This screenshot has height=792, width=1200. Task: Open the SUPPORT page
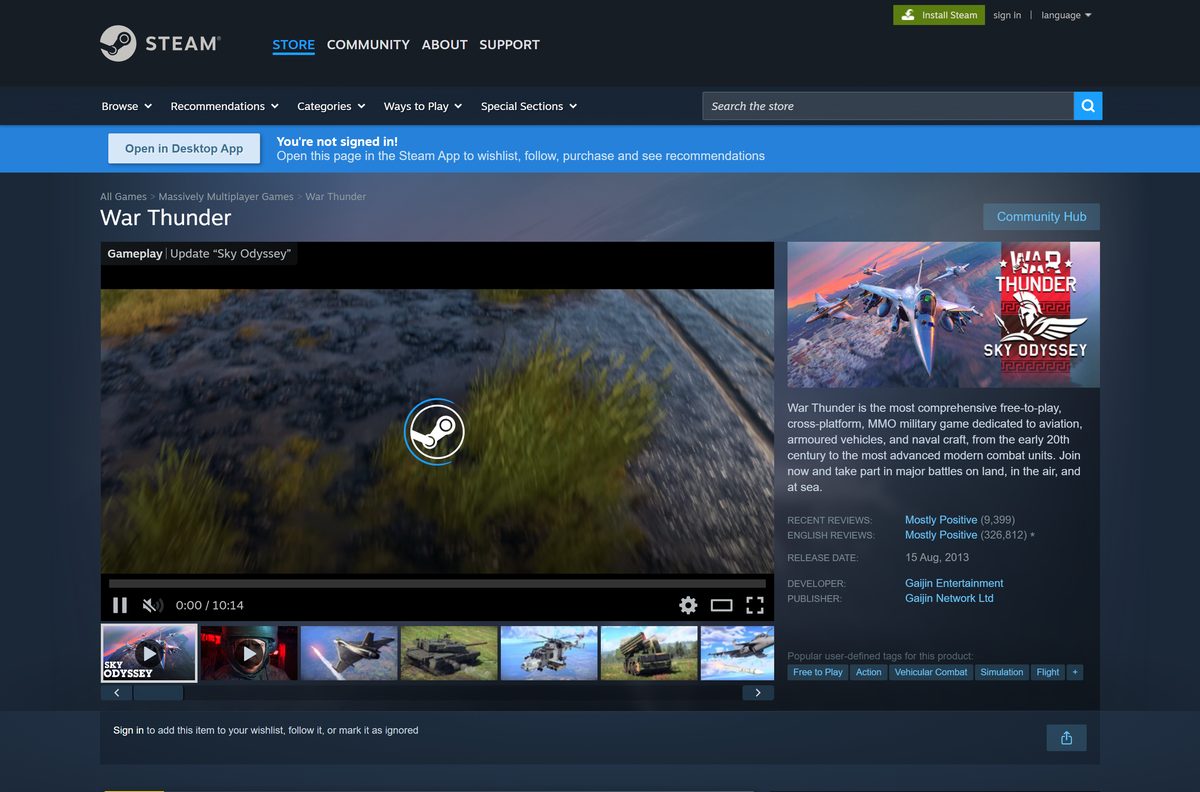point(509,44)
